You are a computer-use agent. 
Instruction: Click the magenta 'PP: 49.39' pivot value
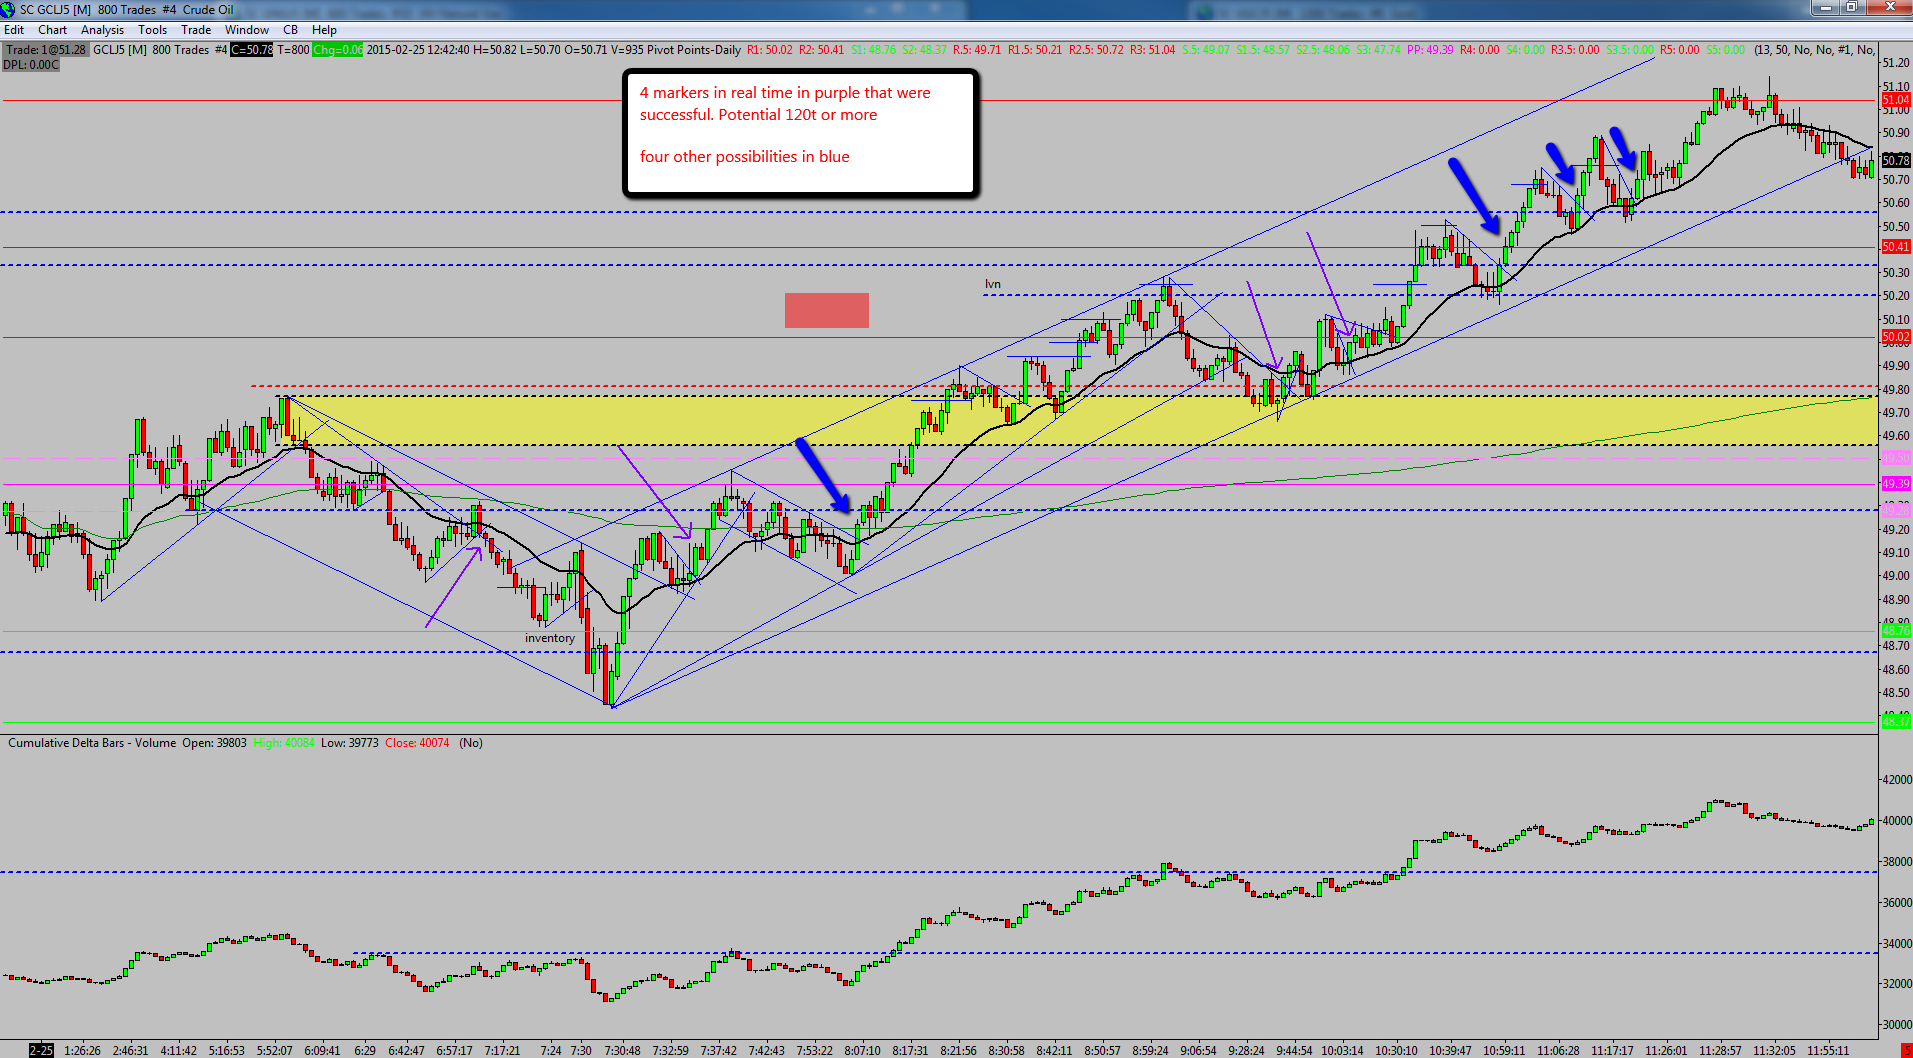[1430, 50]
